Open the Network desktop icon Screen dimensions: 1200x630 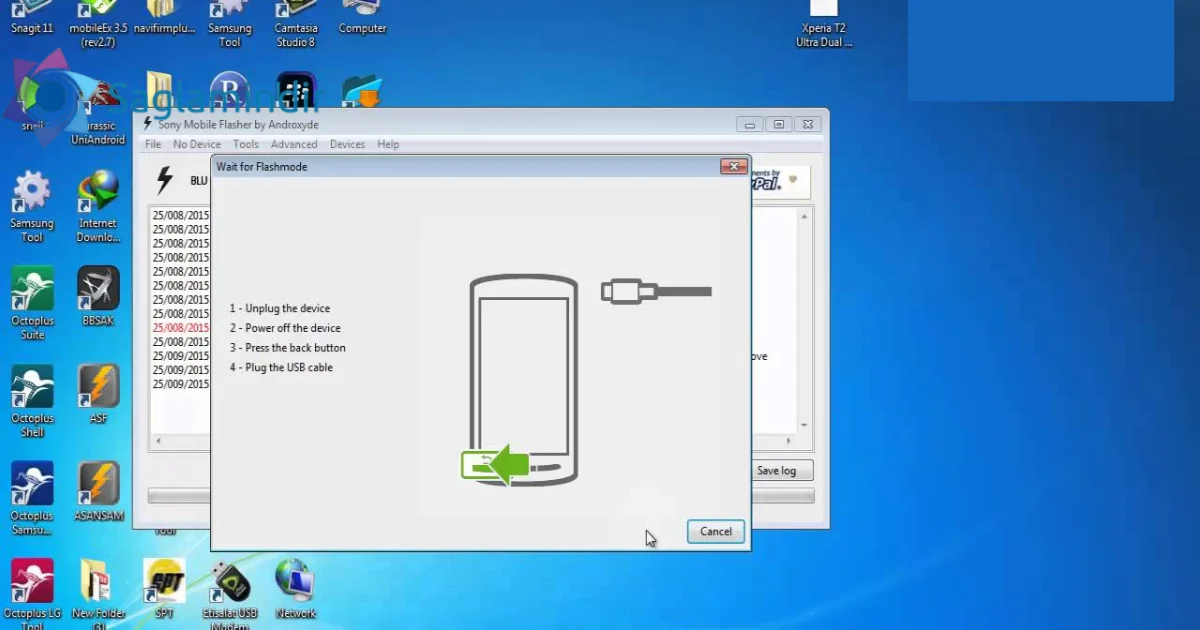click(x=296, y=589)
